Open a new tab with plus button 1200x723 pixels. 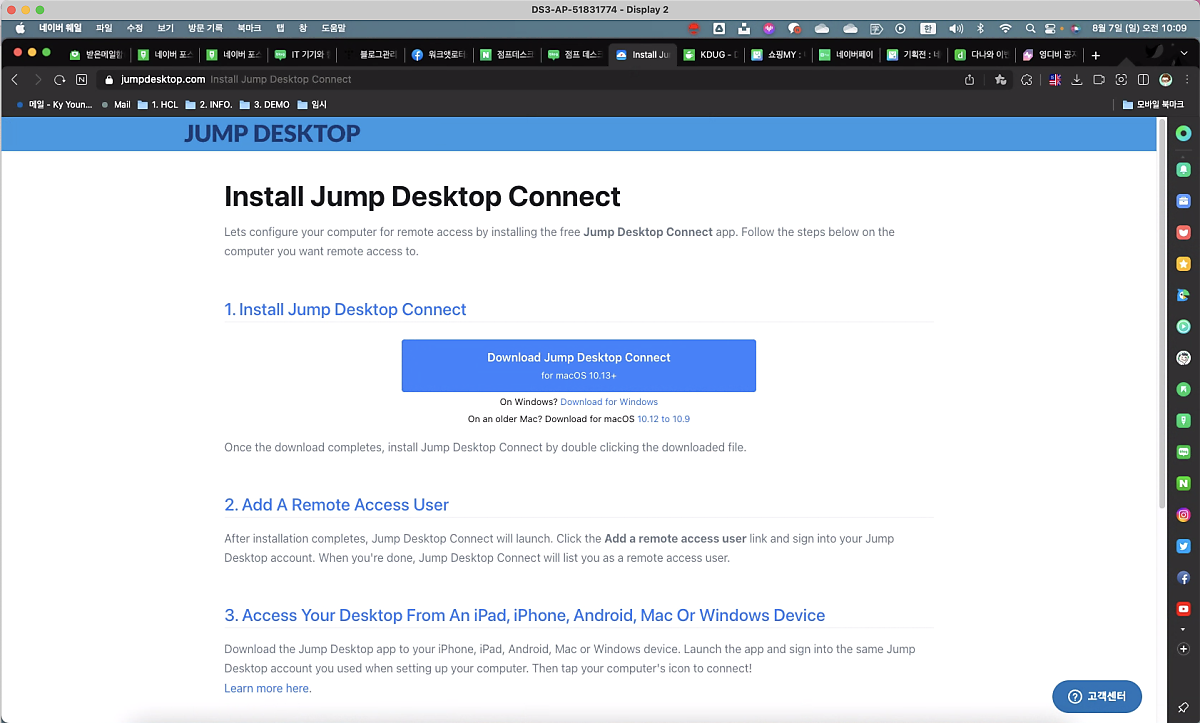pyautogui.click(x=1096, y=55)
